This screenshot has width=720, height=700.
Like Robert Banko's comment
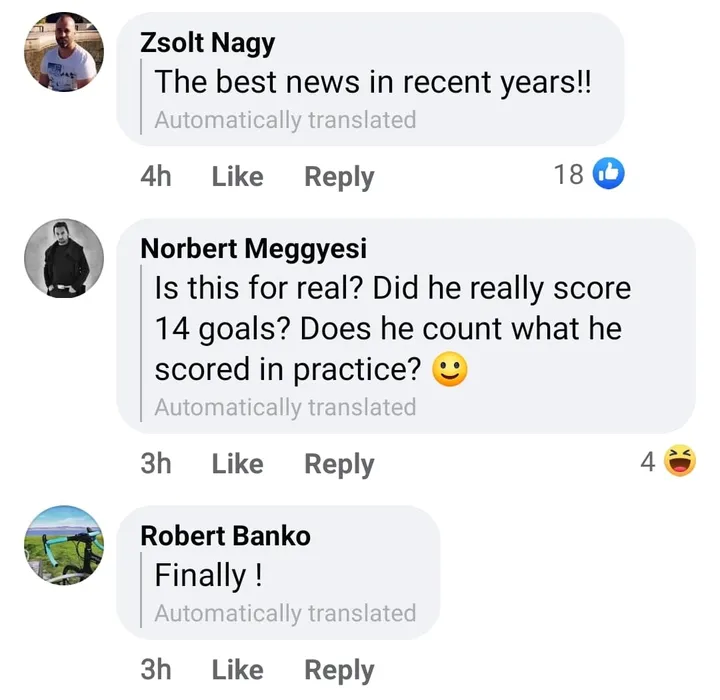(237, 669)
